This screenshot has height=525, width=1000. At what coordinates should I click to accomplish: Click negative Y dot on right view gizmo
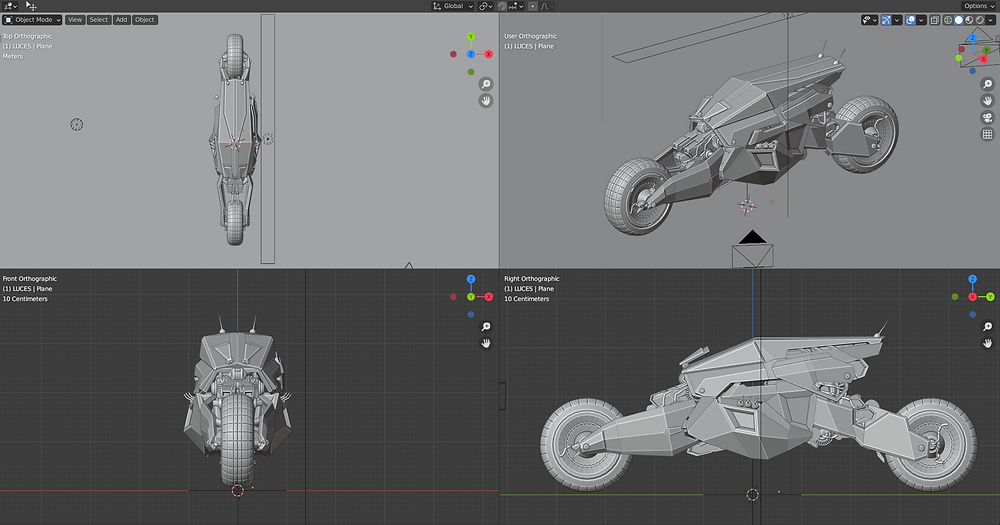955,297
